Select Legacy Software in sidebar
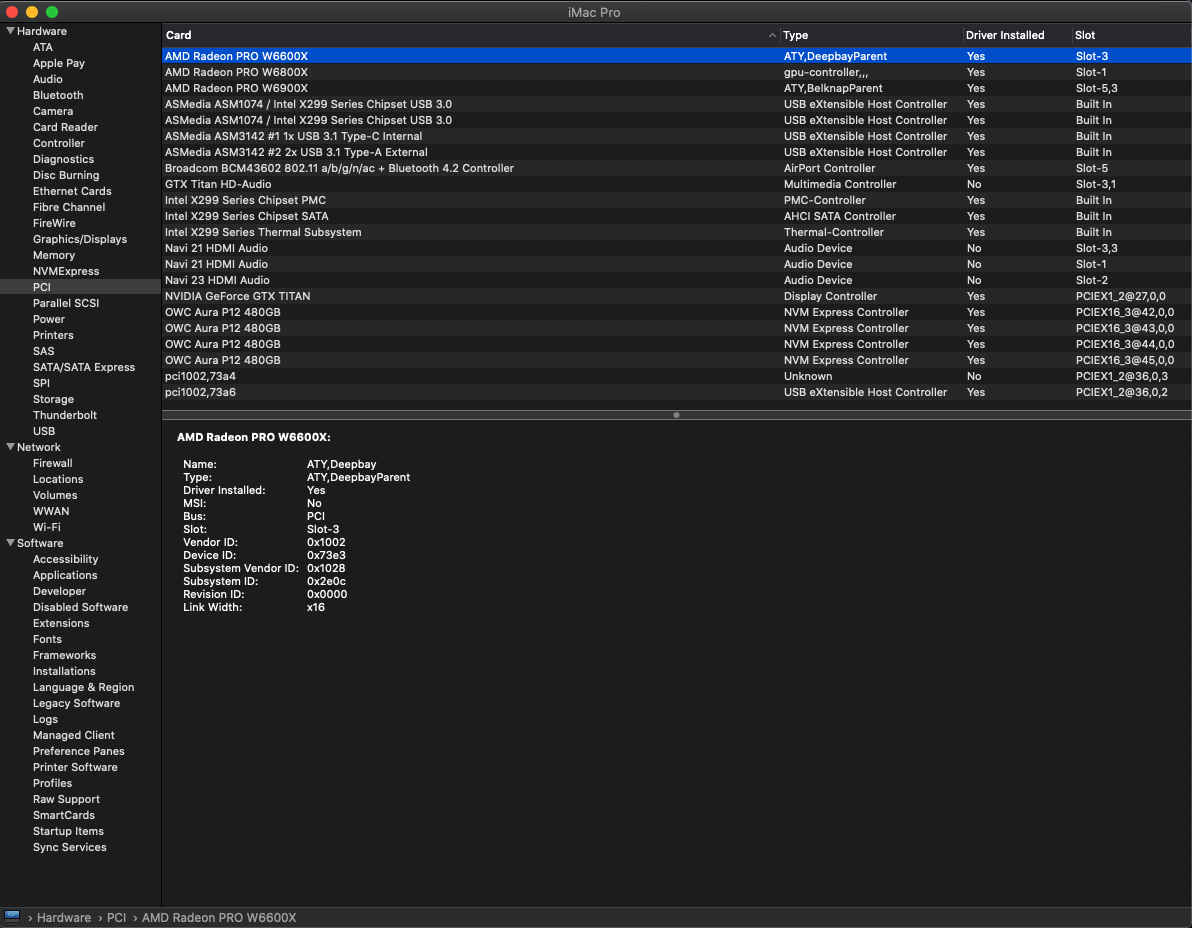This screenshot has width=1192, height=928. [76, 702]
